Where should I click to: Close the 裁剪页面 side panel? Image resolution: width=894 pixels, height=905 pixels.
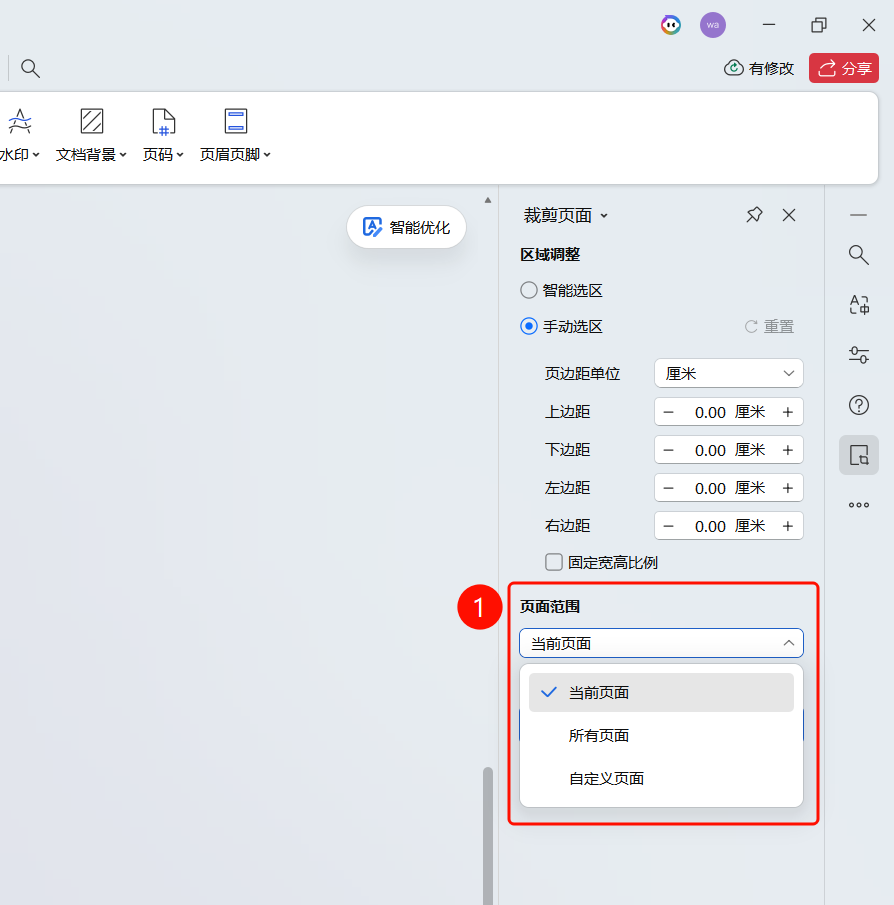tap(789, 215)
